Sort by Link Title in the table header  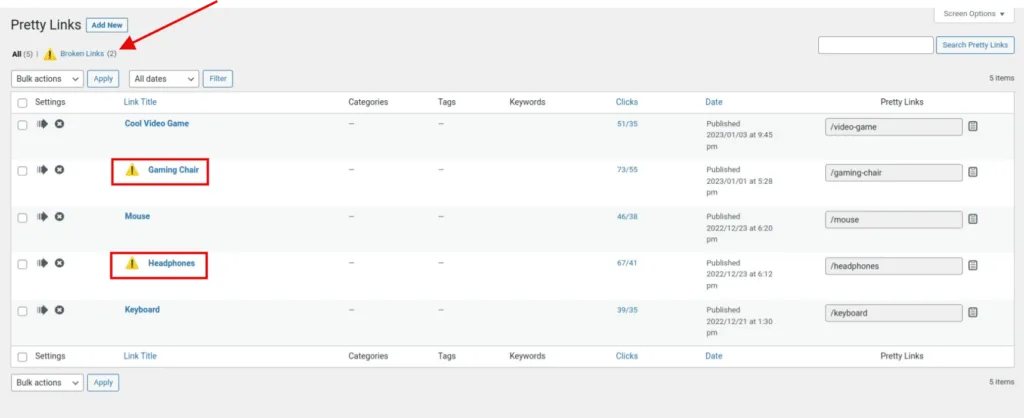pos(140,102)
